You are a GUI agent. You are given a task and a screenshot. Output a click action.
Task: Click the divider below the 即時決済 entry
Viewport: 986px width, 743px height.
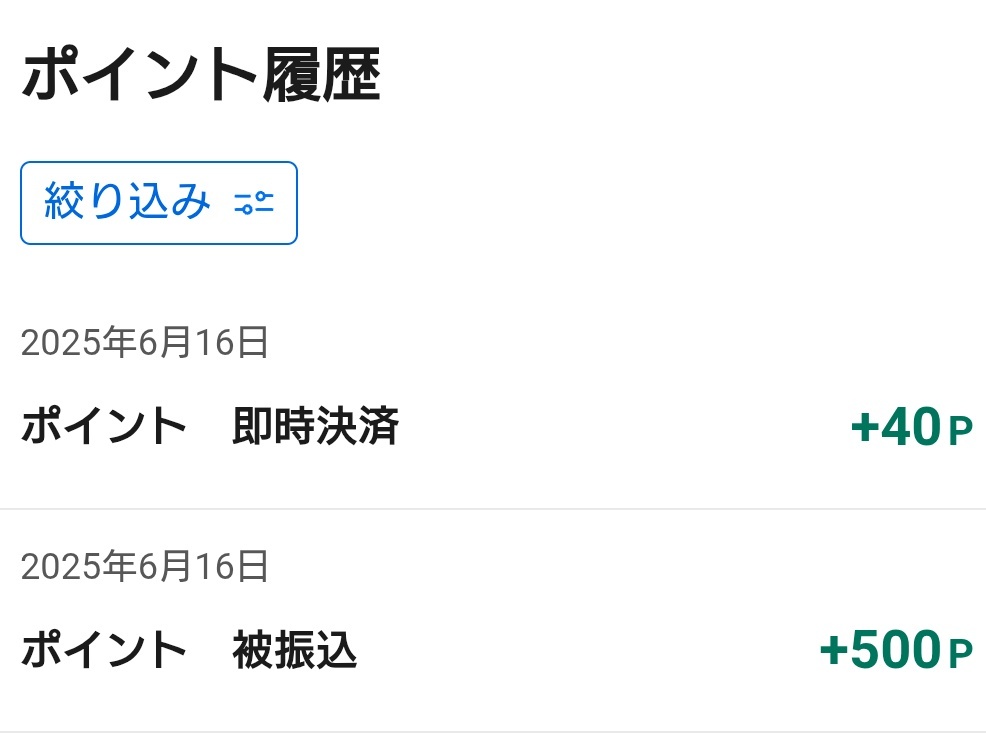[x=493, y=509]
